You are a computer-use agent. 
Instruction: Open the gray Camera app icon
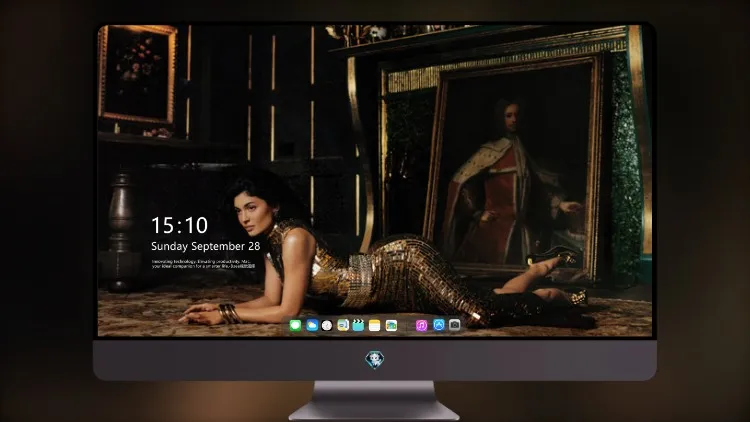click(455, 325)
